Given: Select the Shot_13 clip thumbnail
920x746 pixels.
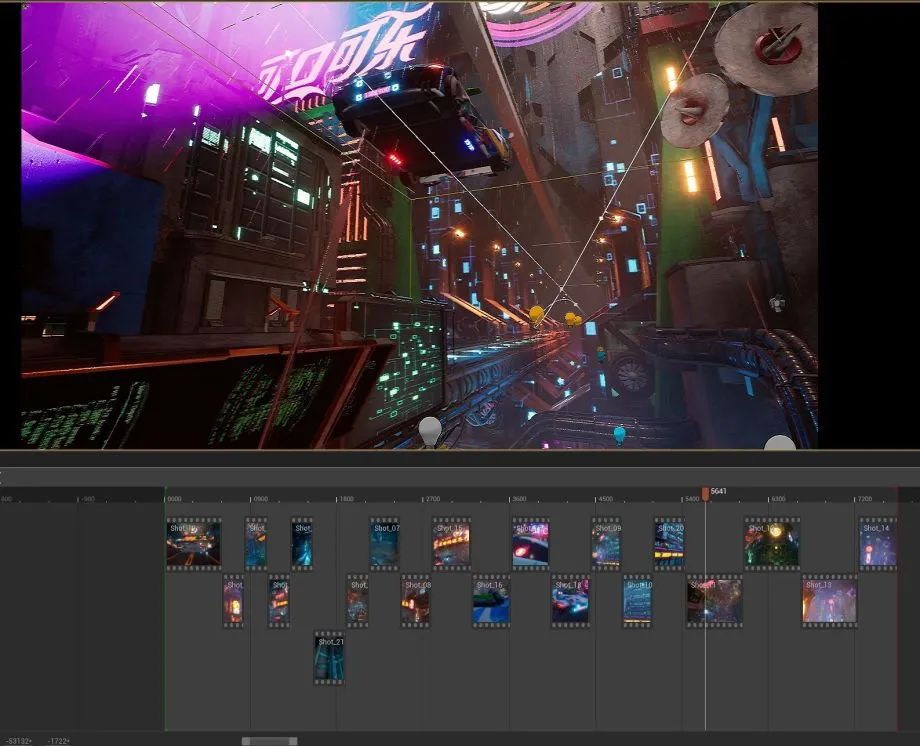Looking at the screenshot, I should coord(830,601).
